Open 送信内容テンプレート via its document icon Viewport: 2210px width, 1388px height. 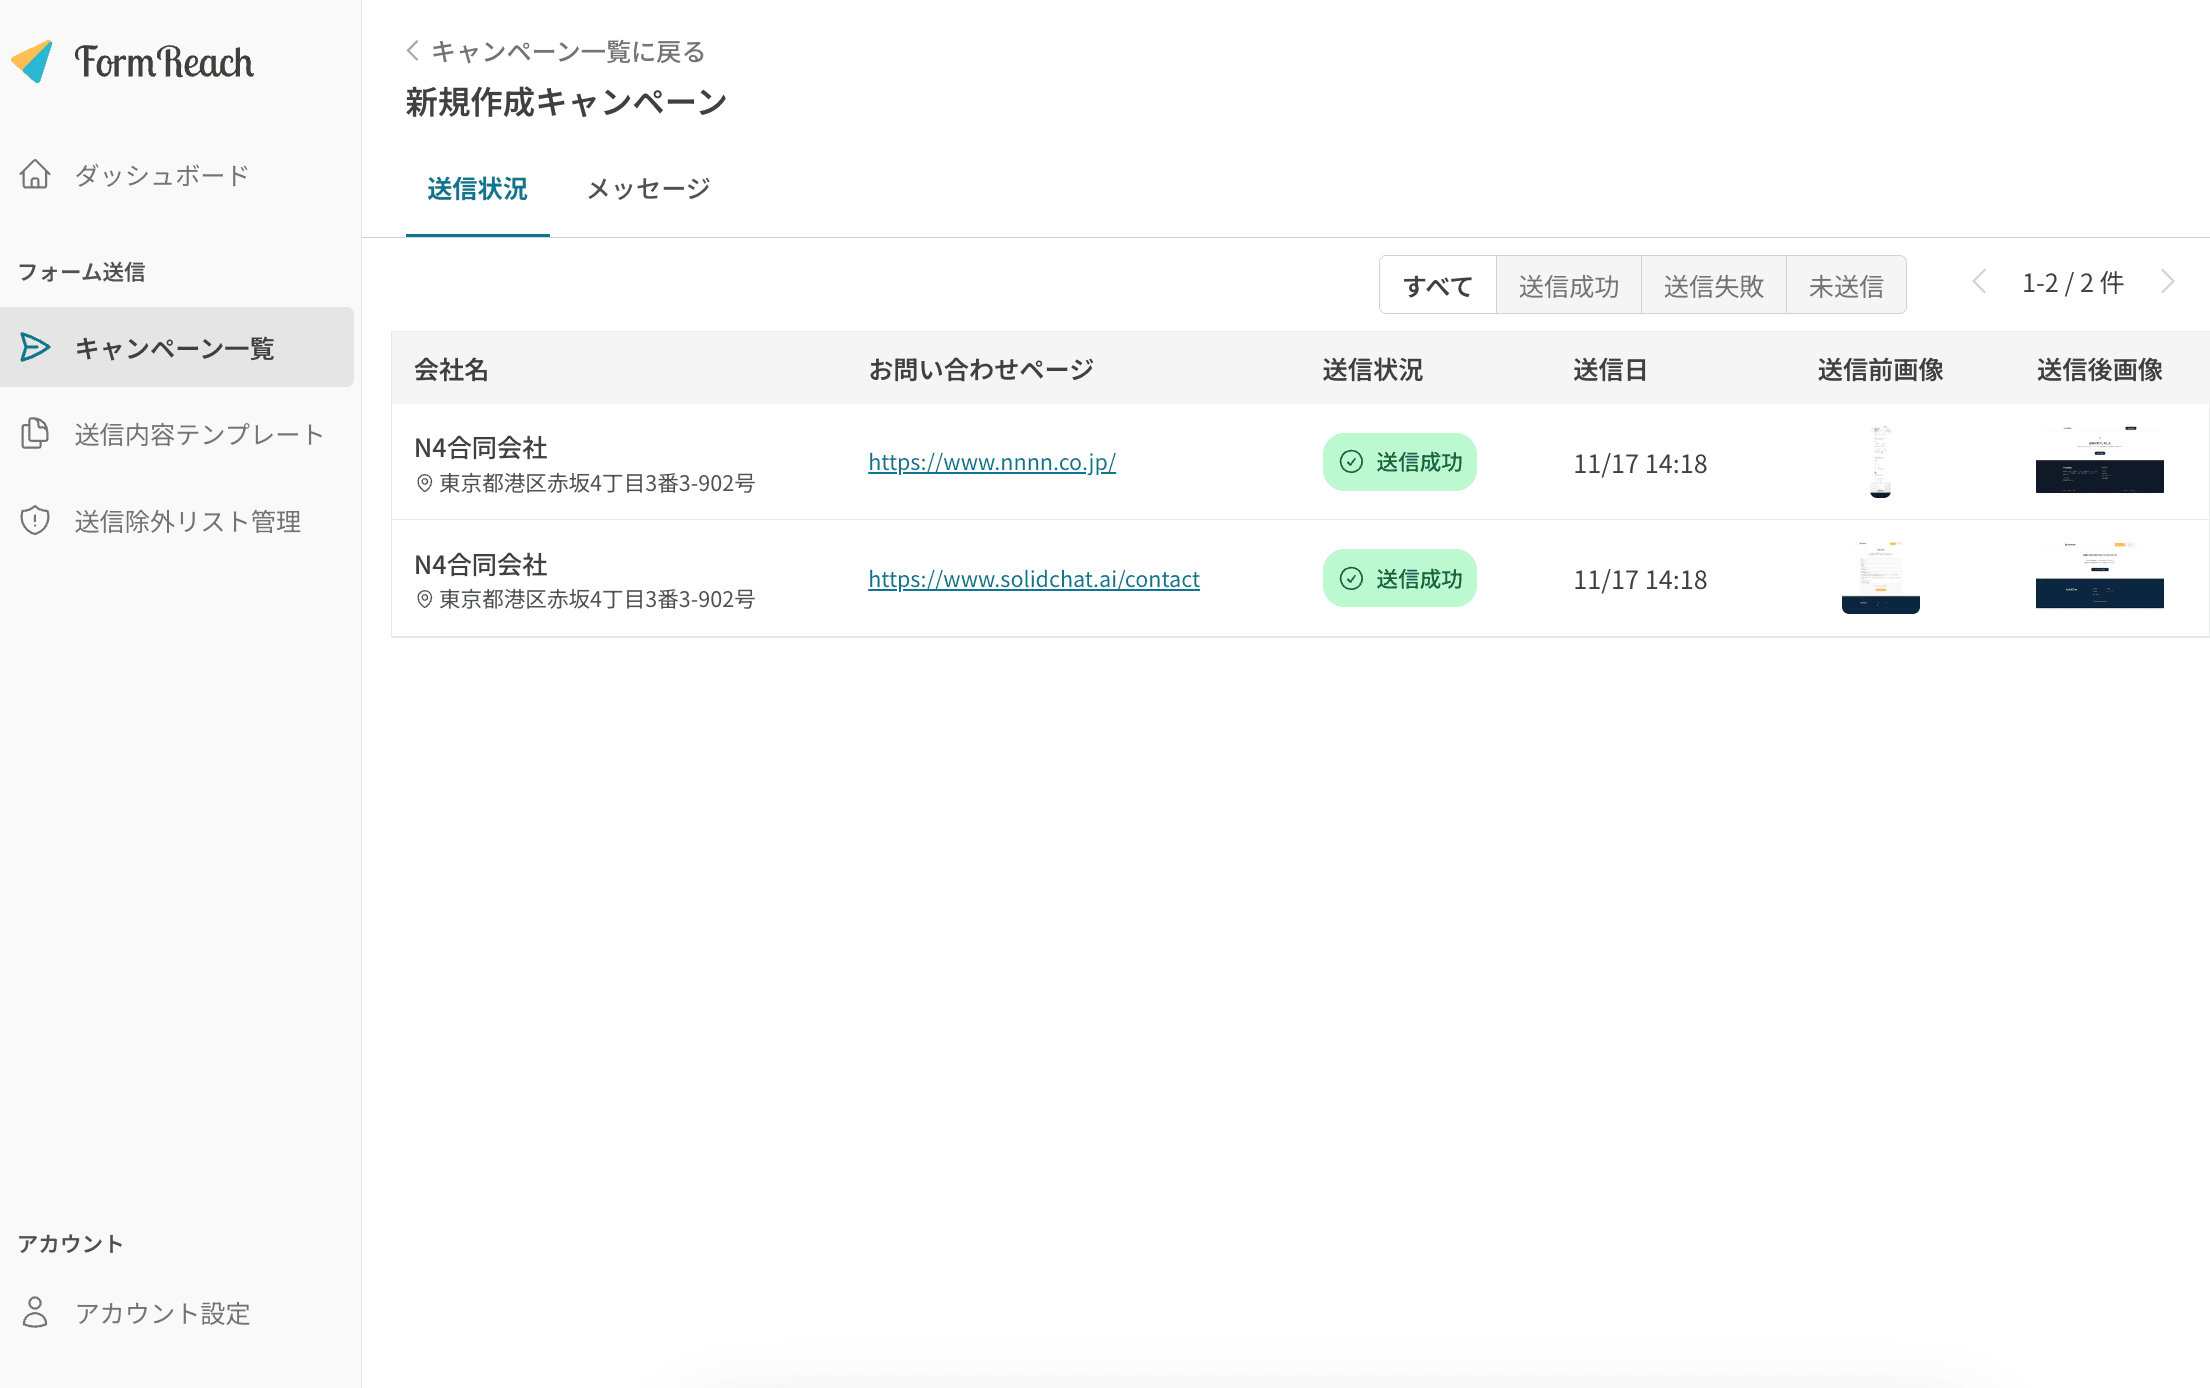(36, 434)
